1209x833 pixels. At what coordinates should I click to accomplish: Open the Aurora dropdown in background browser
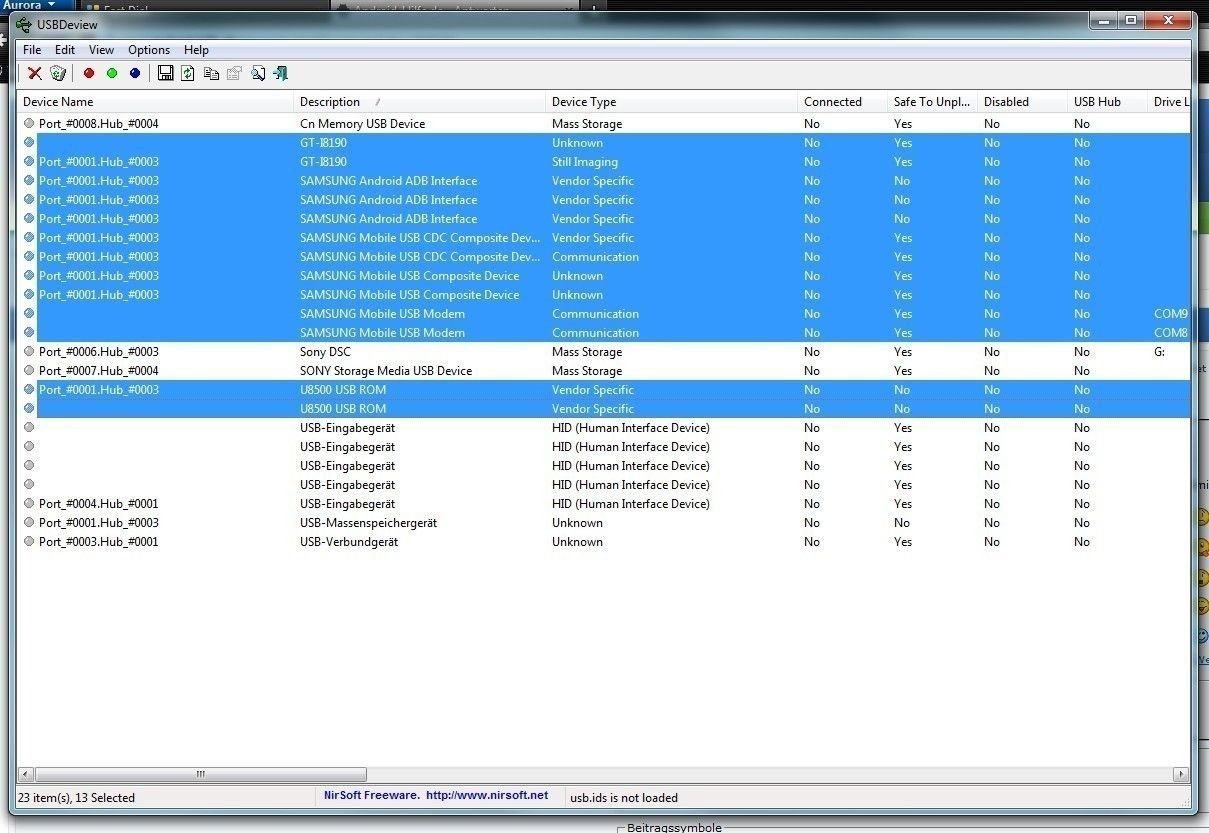29,5
